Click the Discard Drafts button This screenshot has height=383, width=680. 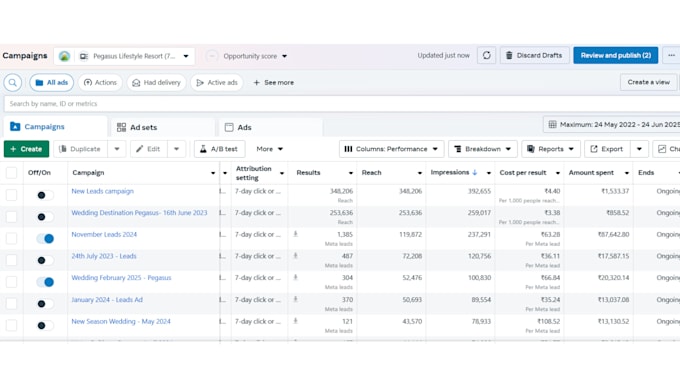534,56
